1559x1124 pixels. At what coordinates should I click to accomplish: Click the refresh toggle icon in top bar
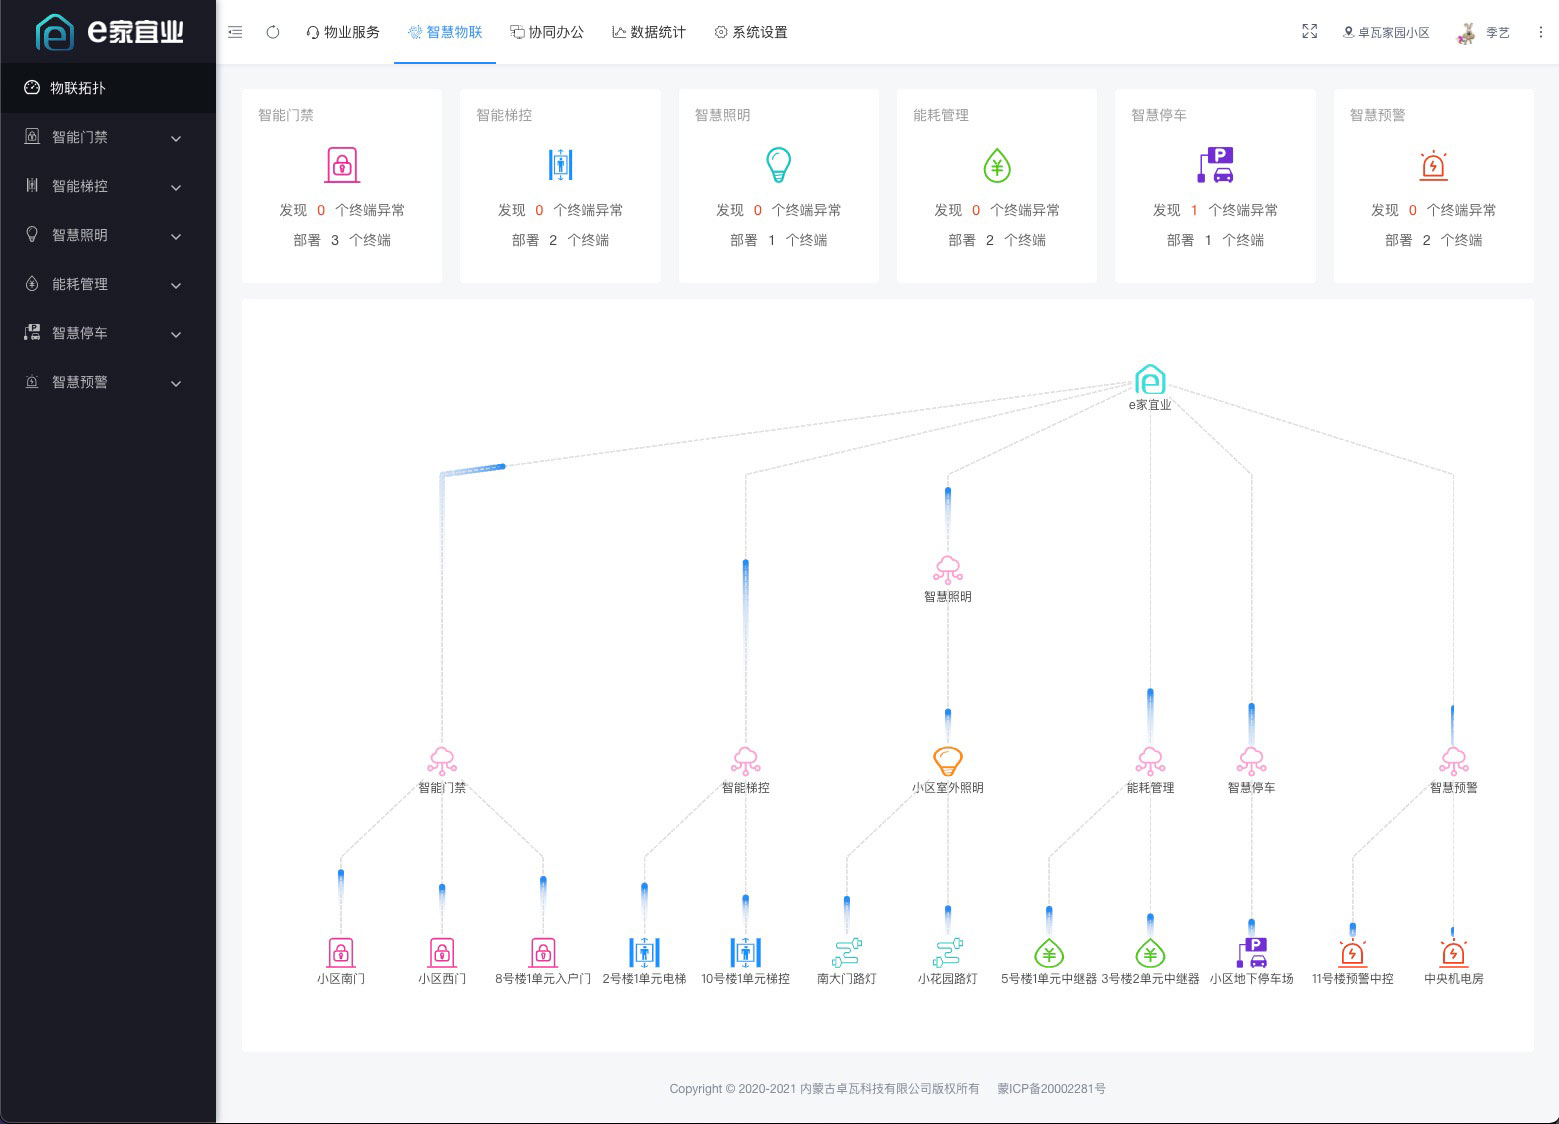click(x=272, y=31)
